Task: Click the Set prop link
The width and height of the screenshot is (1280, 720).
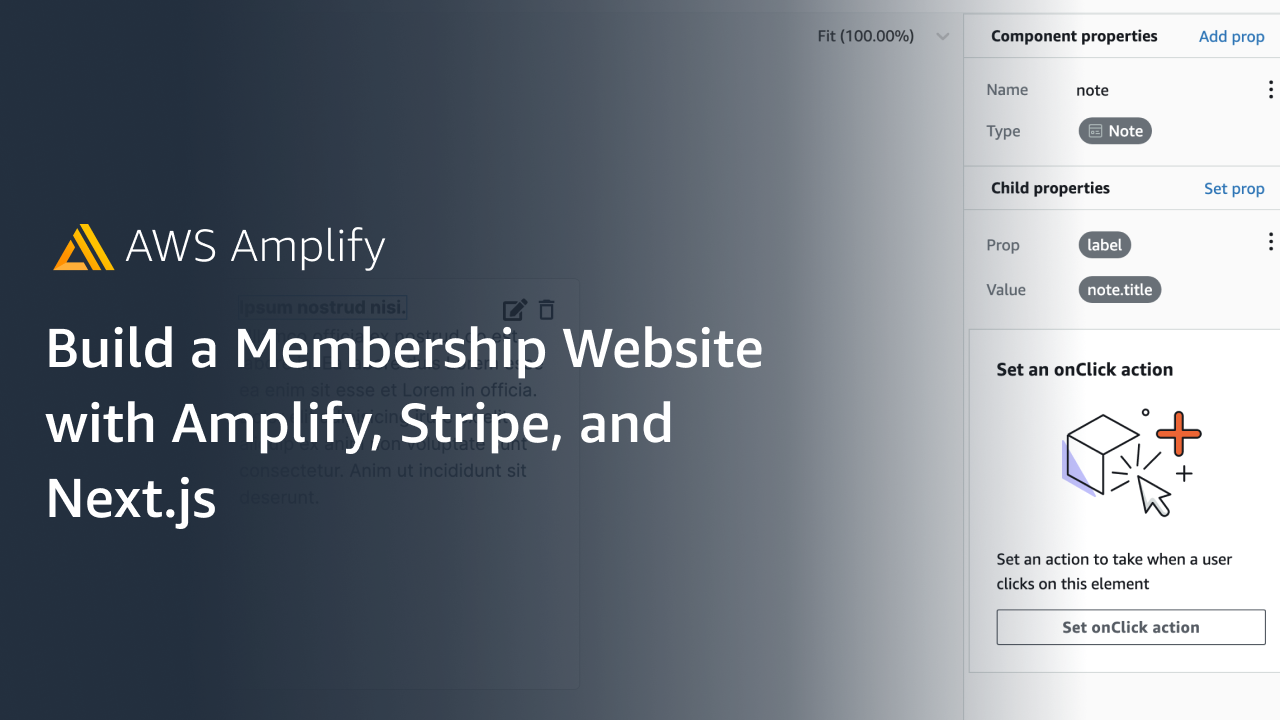Action: (x=1234, y=188)
